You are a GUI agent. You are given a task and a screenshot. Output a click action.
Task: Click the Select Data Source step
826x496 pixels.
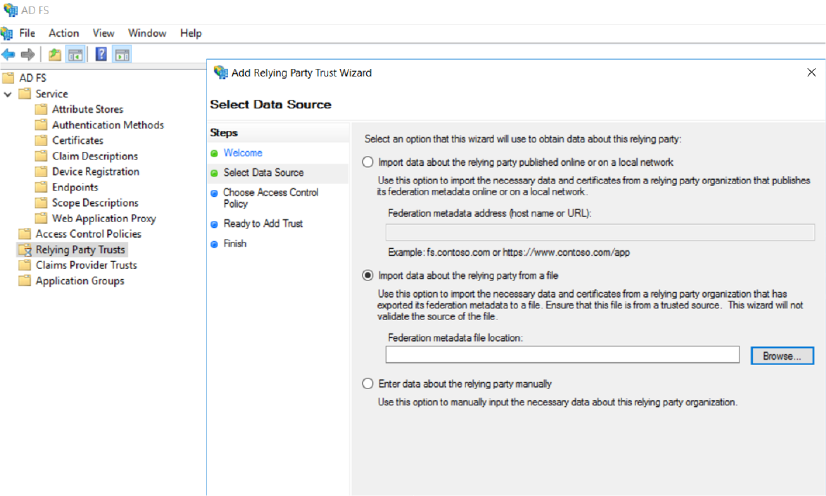[263, 173]
